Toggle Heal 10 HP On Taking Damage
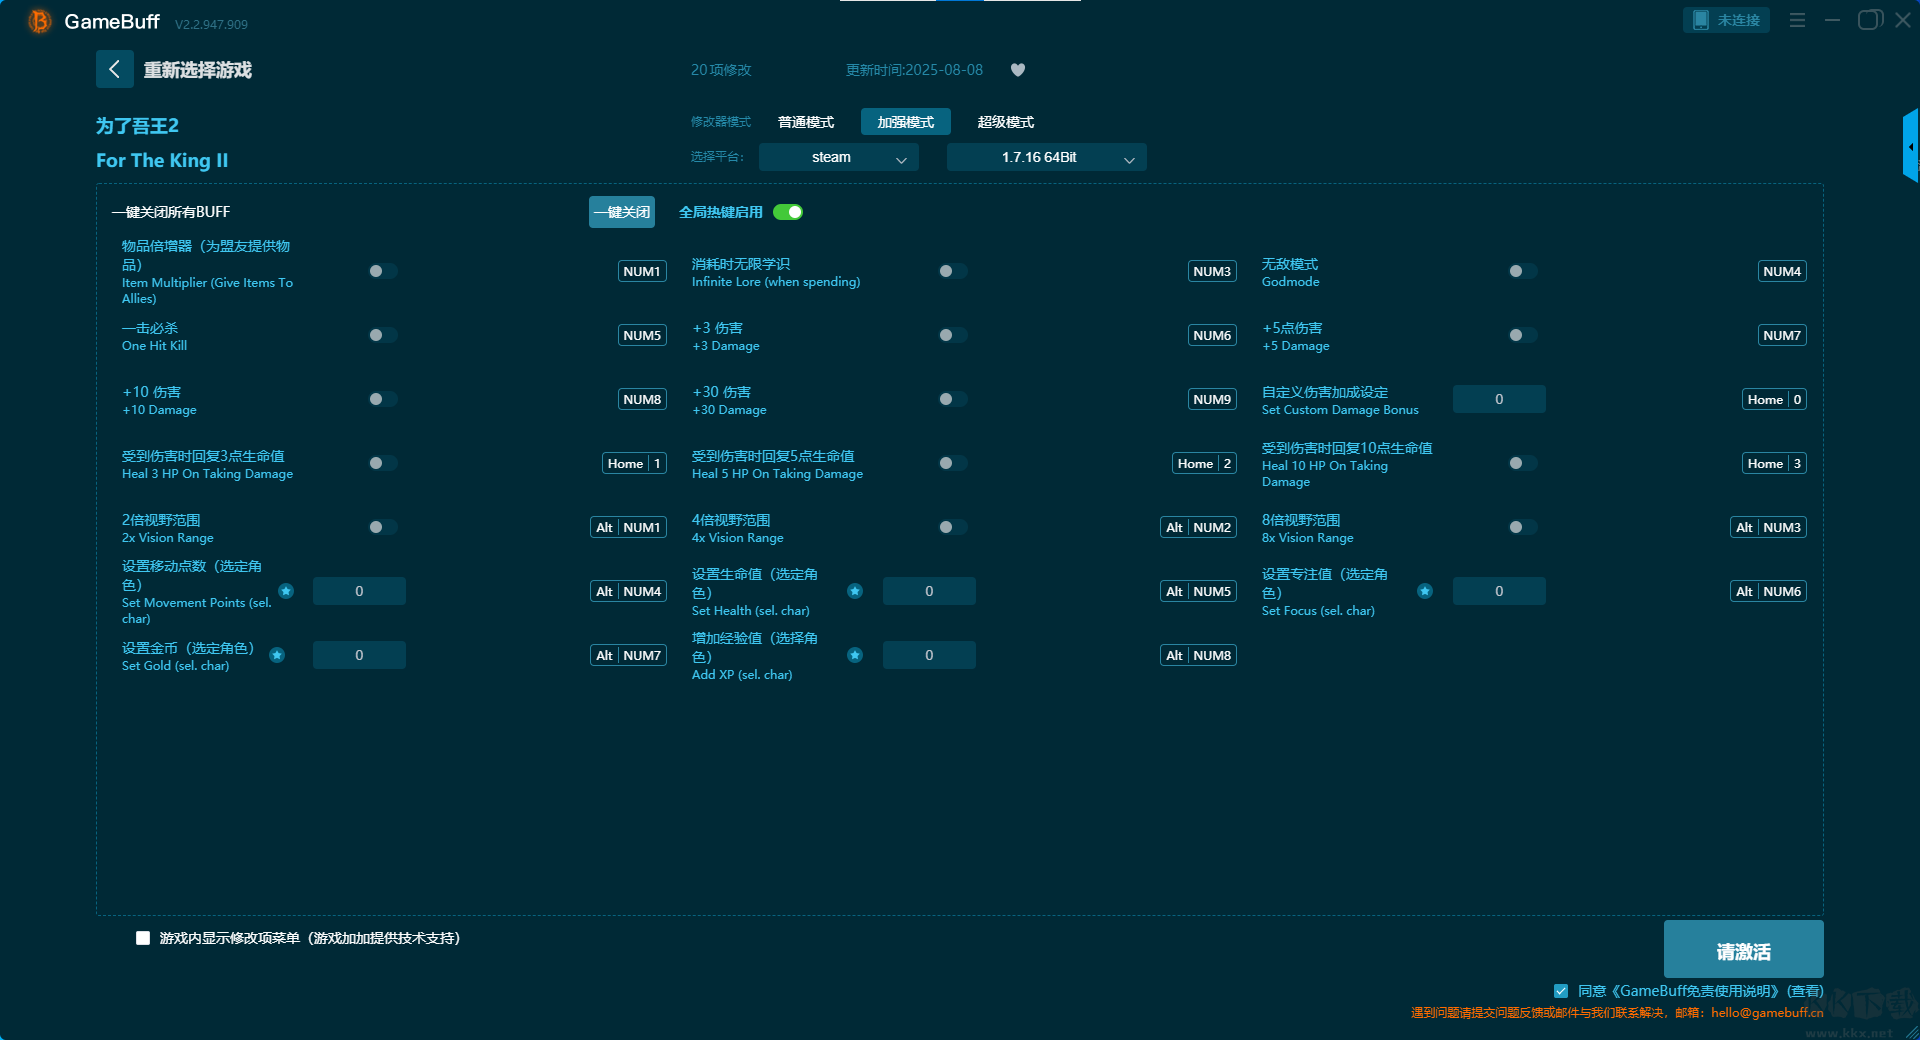This screenshot has height=1040, width=1920. [x=1523, y=463]
